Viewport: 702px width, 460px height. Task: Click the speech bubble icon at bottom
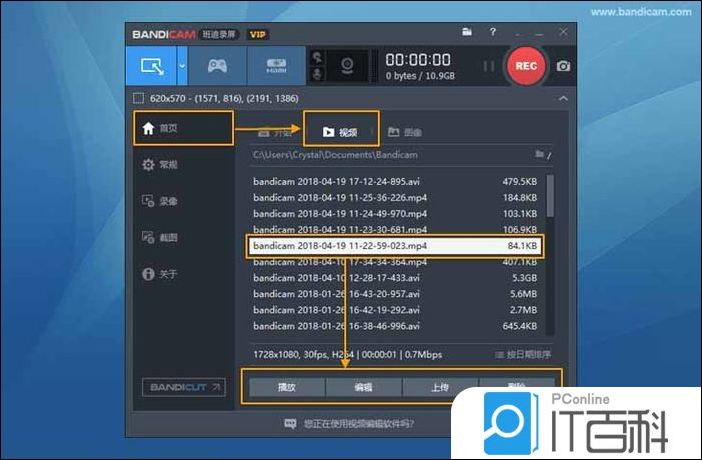pyautogui.click(x=290, y=423)
